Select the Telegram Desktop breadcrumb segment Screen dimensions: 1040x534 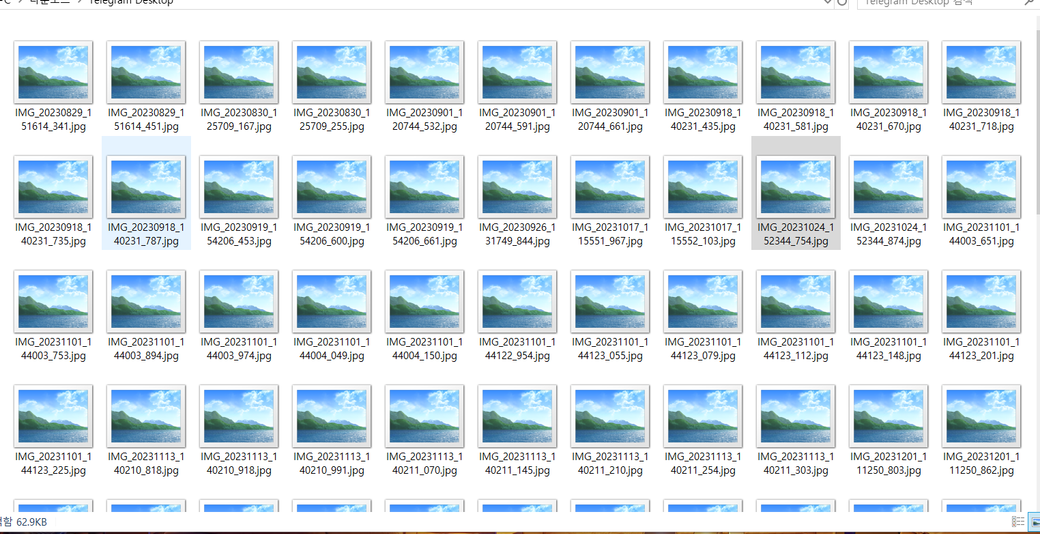coord(131,3)
